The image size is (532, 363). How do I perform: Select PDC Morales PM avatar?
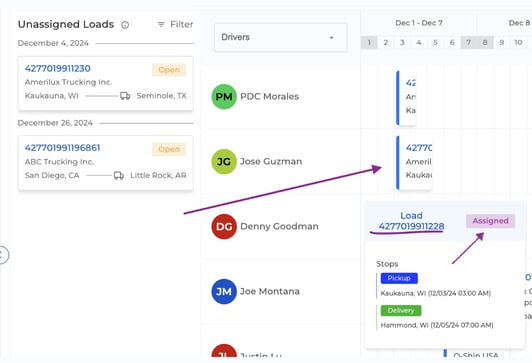point(224,97)
